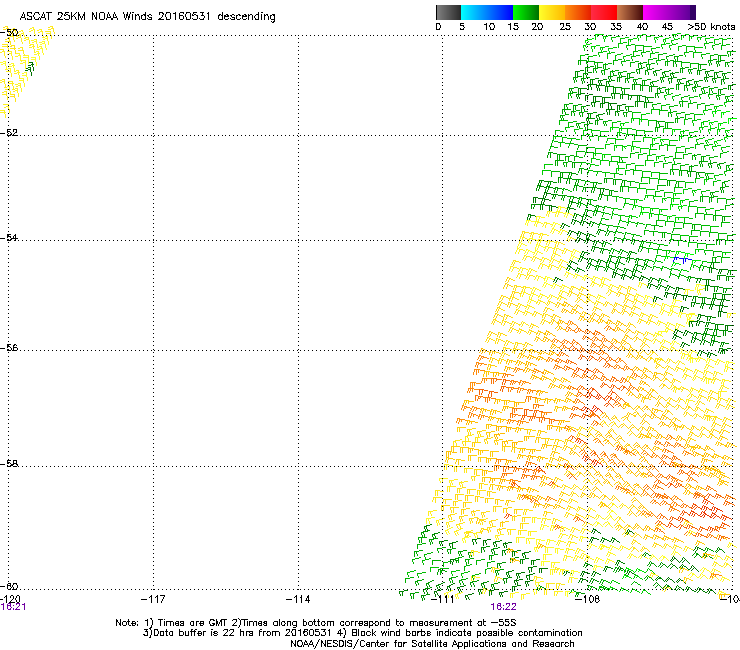Image resolution: width=740 pixels, height=650 pixels.
Task: Click the purple time stamp 16:21
Action: 13,607
